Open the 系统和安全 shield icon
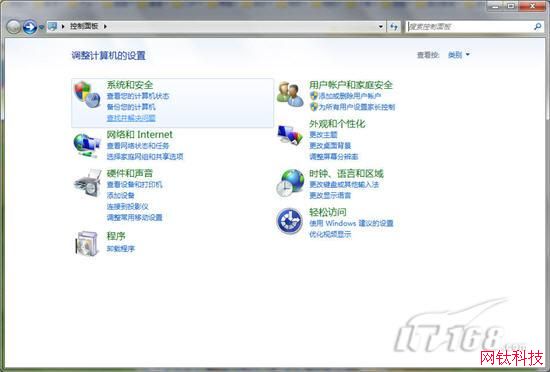Screen dimensions: 550x372 pyautogui.click(x=87, y=94)
